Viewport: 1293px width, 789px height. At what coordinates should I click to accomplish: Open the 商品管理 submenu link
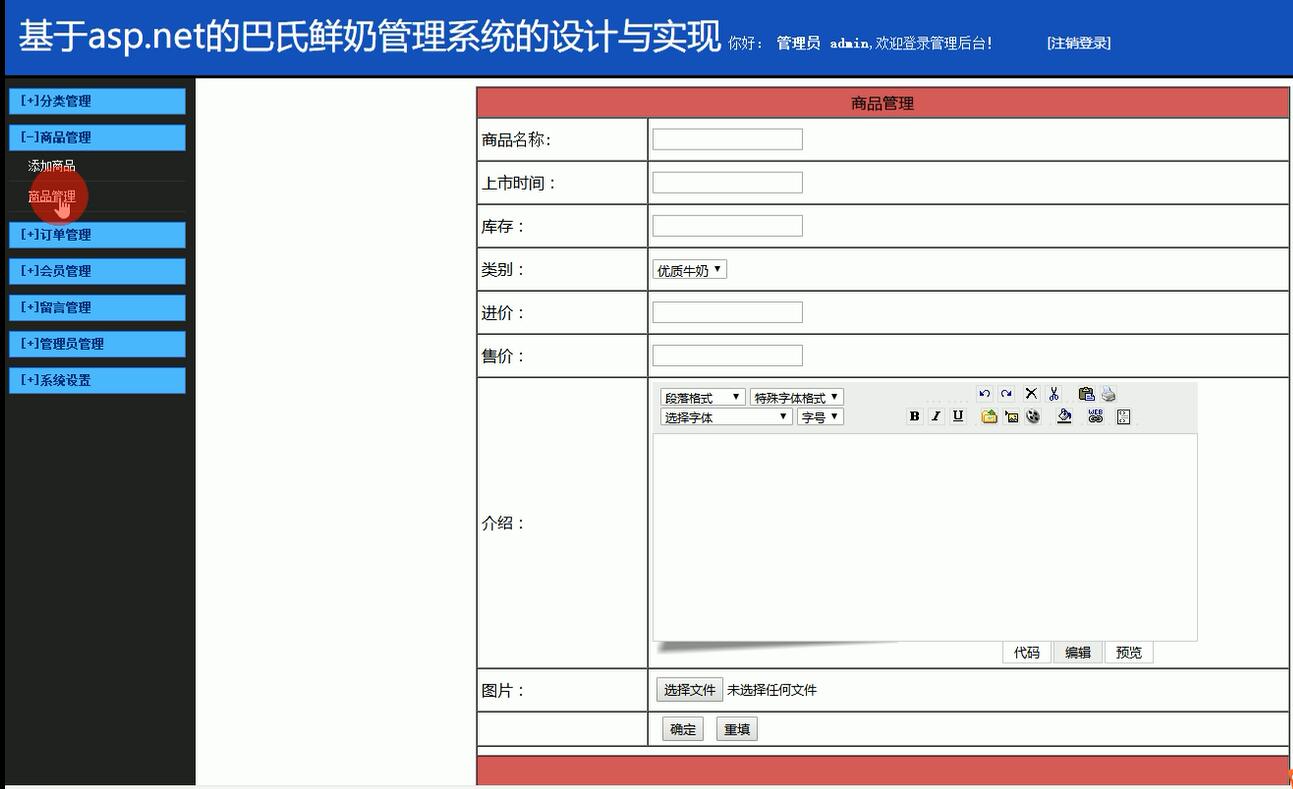(52, 196)
